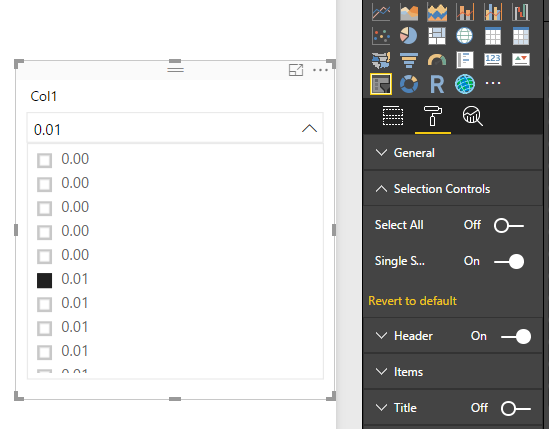Expand the Title section chevron

coord(381,408)
